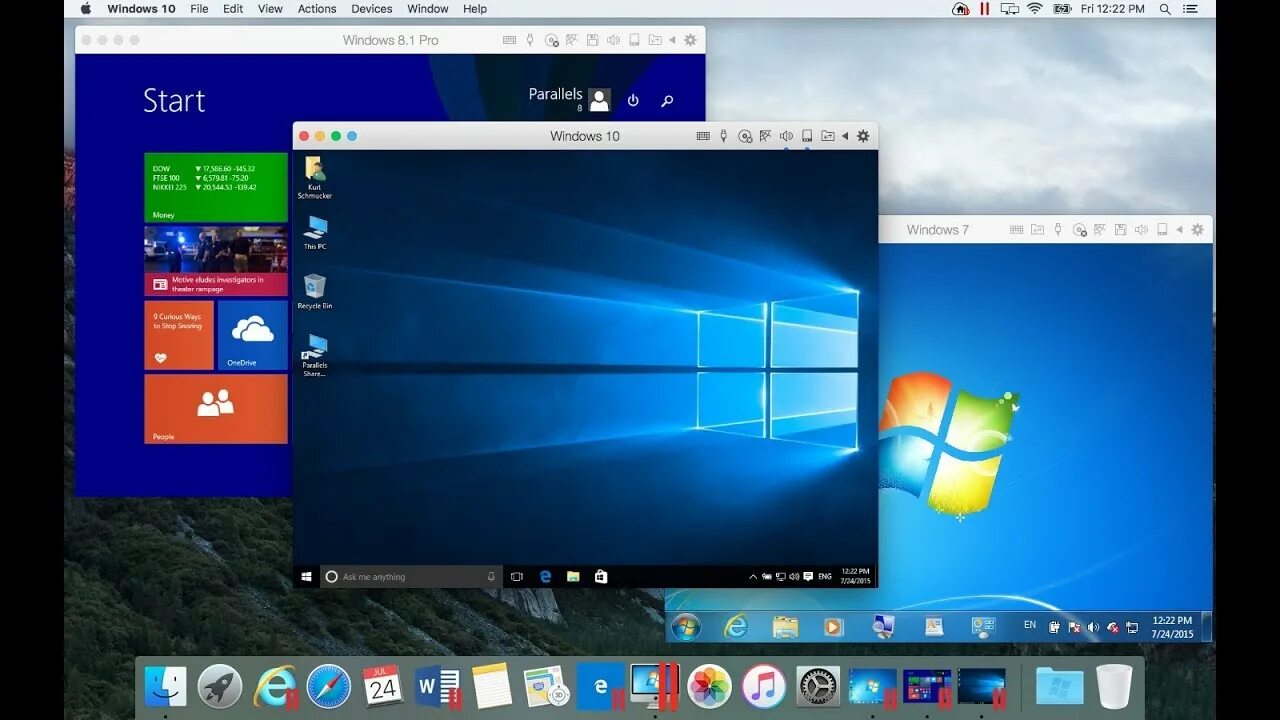
Task: Open configuration gear in Windows 7 window
Action: [1198, 230]
